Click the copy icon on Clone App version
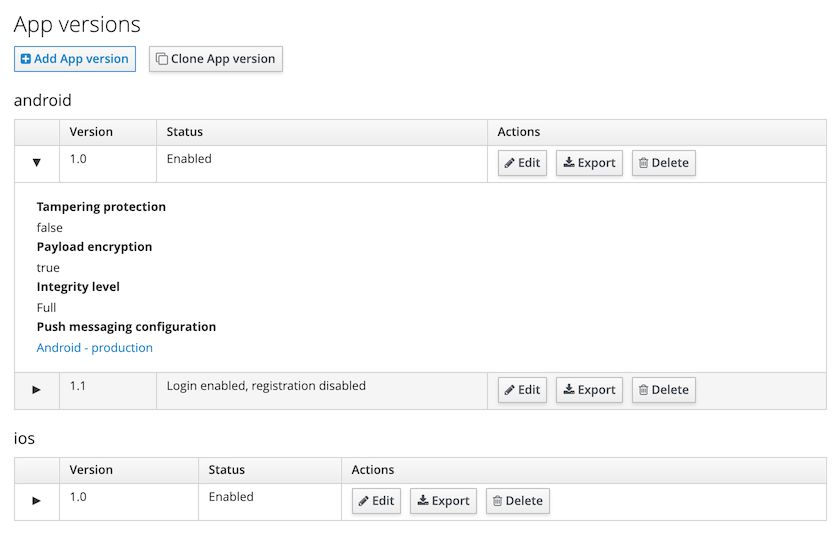The width and height of the screenshot is (840, 533). [162, 59]
